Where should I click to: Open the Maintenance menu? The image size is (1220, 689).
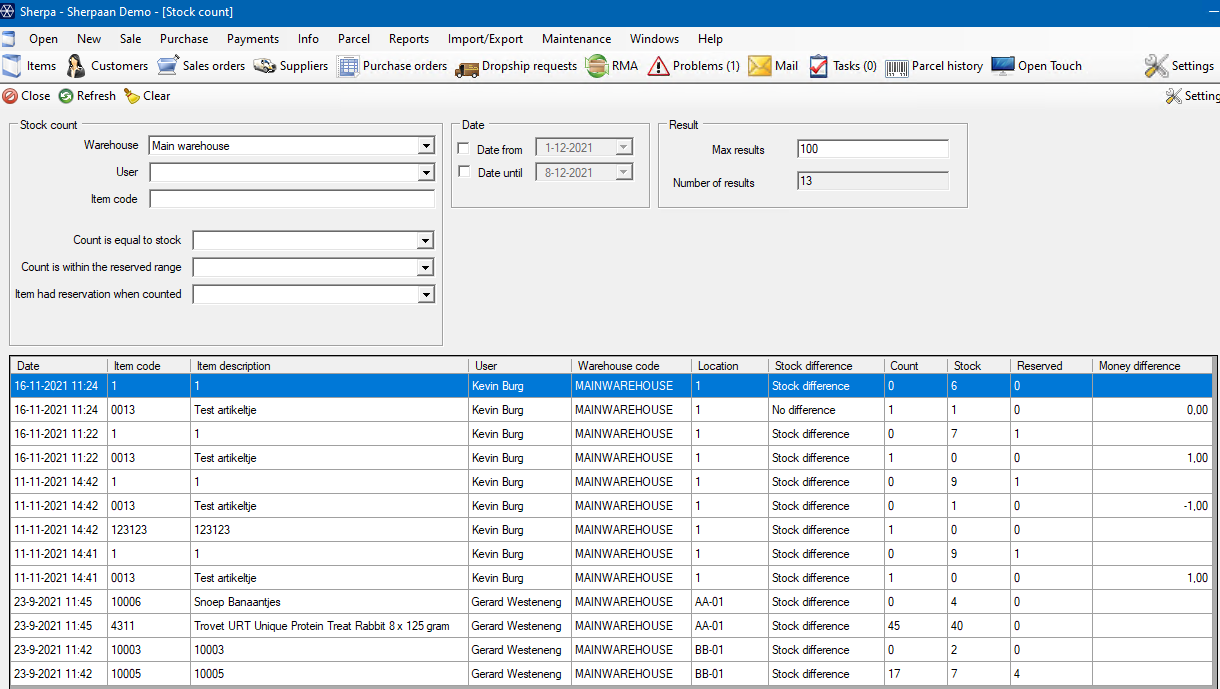coord(576,39)
